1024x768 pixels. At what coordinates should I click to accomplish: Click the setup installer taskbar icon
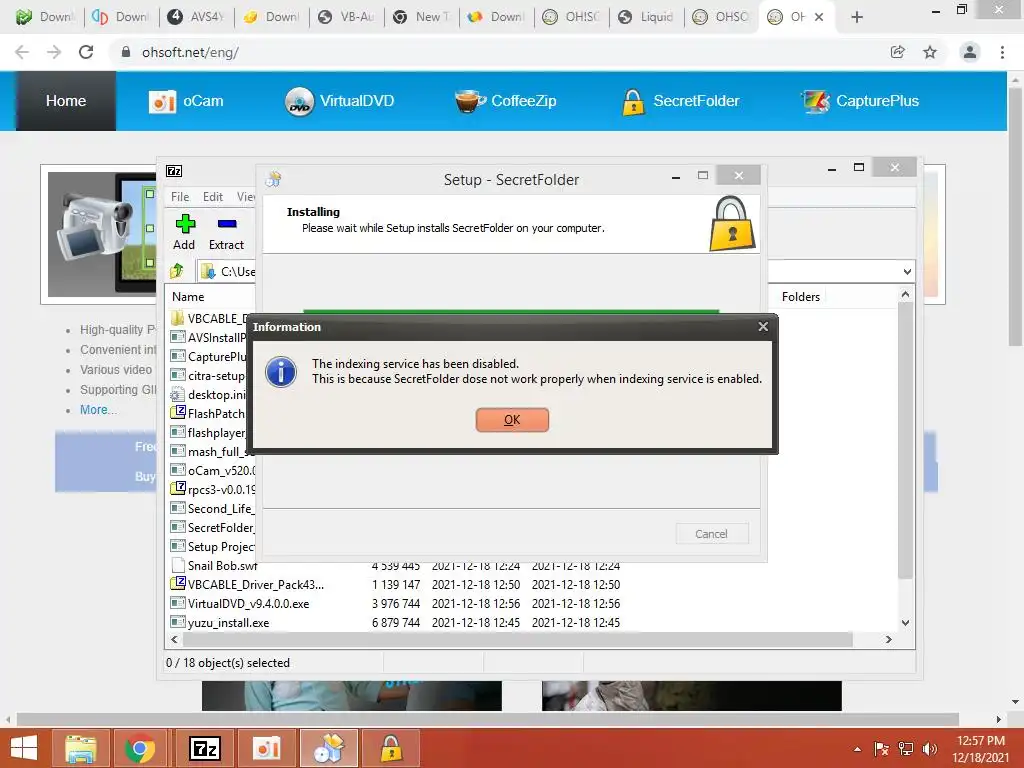(x=328, y=748)
